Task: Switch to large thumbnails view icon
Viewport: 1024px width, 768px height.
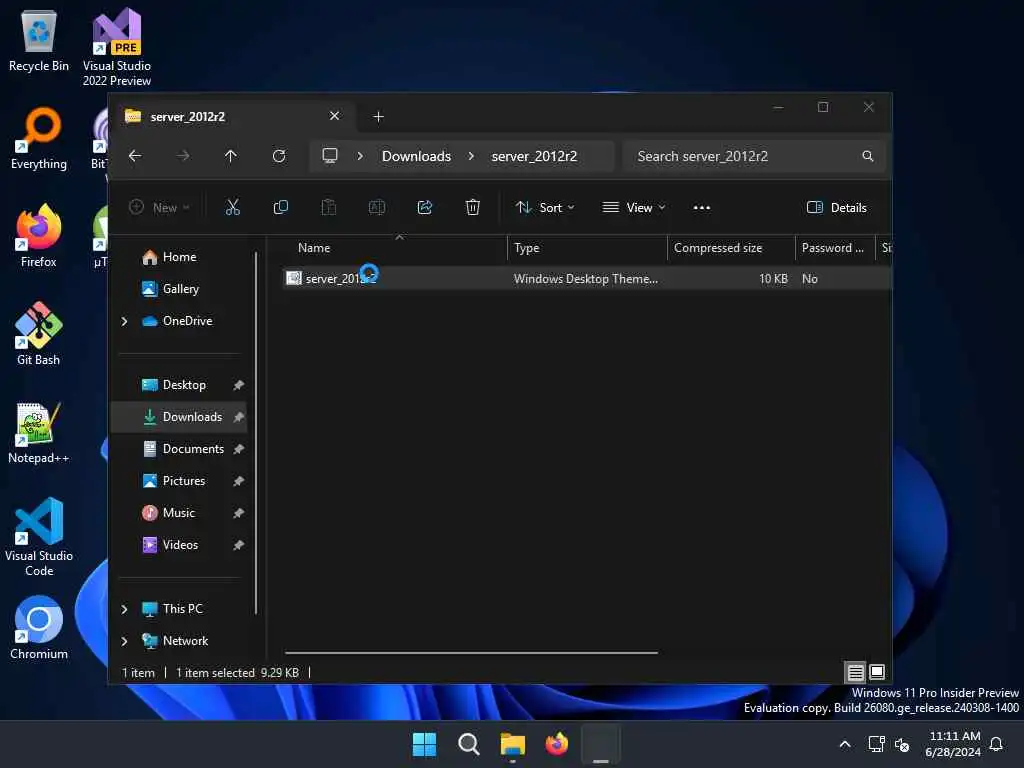Action: pos(877,672)
